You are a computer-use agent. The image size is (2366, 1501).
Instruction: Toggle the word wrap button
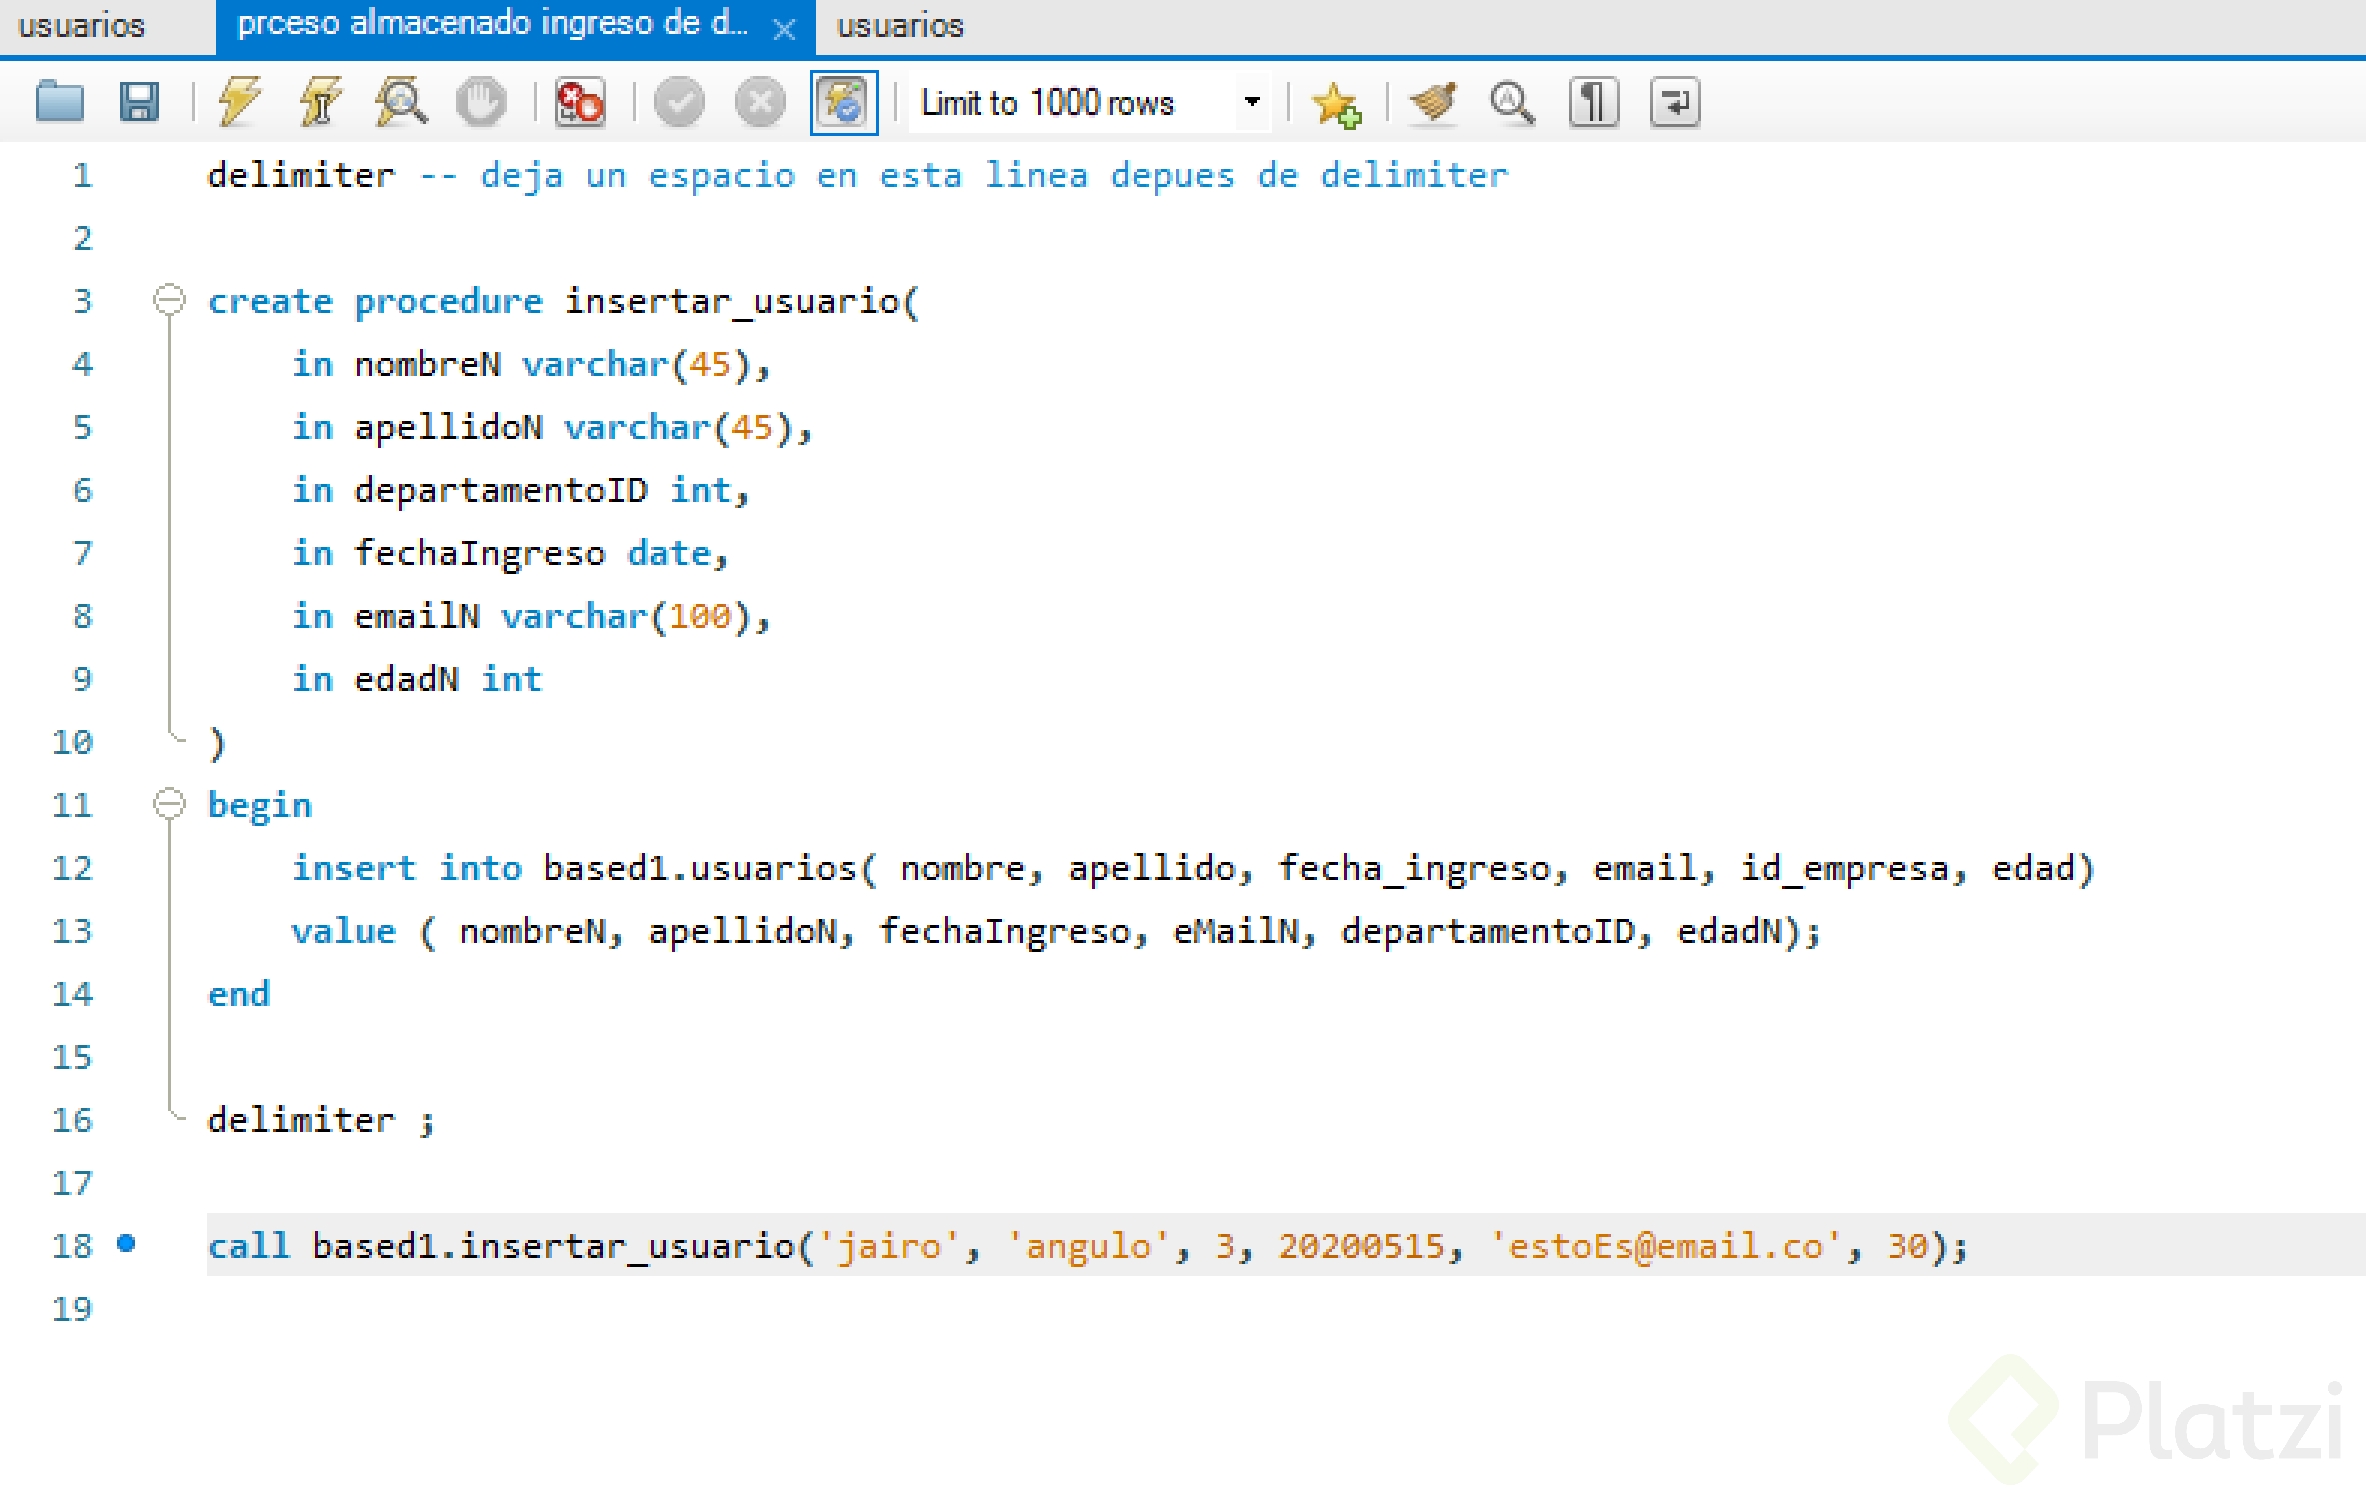coord(1674,102)
